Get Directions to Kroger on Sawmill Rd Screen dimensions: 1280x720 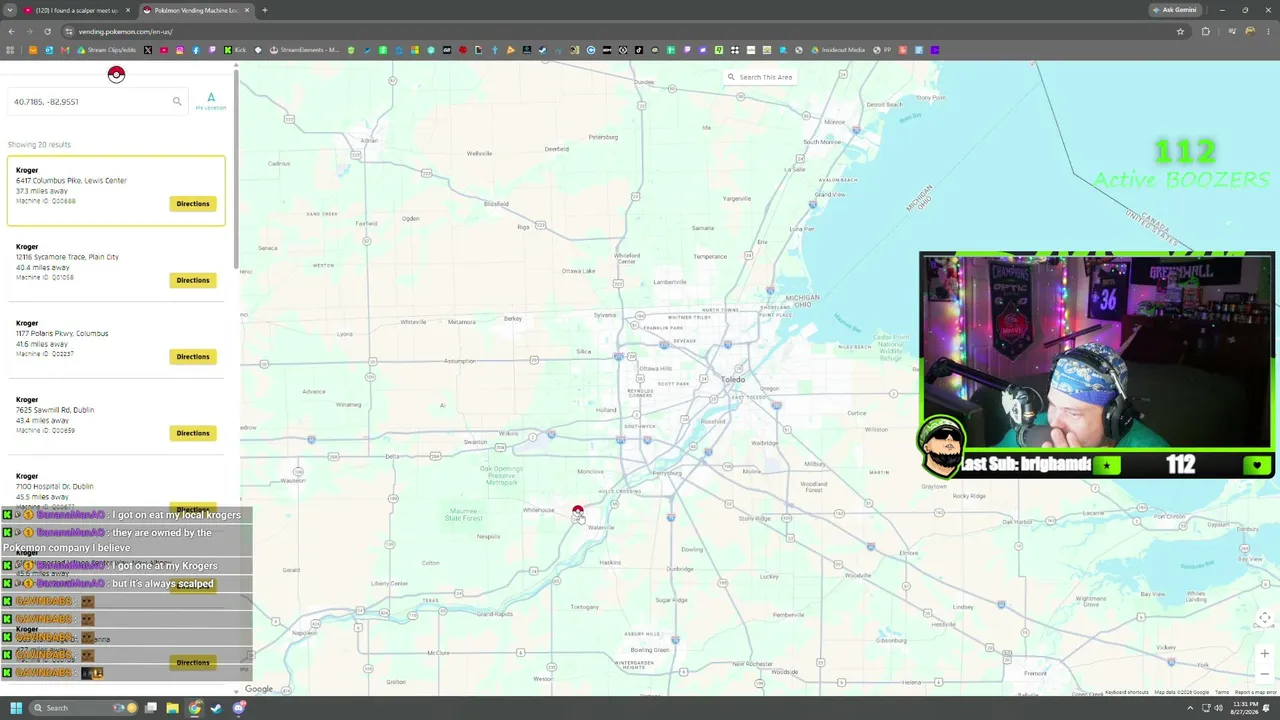pos(193,433)
